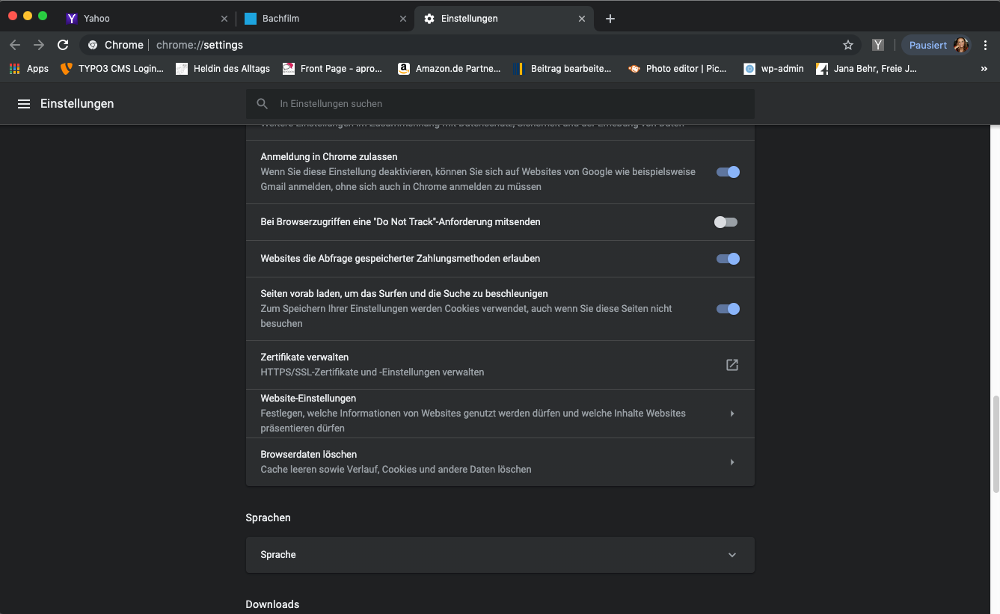
Task: Close the Einstellungen tab
Action: point(582,18)
